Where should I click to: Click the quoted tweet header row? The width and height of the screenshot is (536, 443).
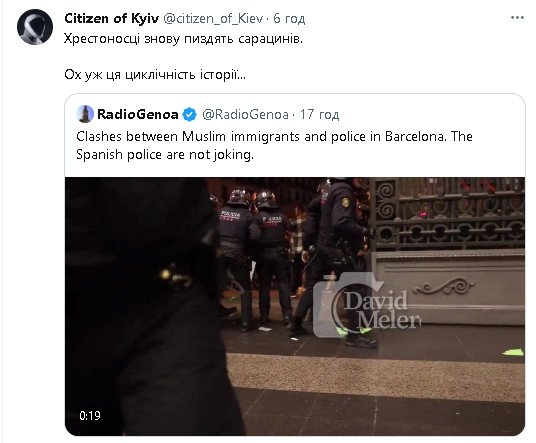[208, 114]
